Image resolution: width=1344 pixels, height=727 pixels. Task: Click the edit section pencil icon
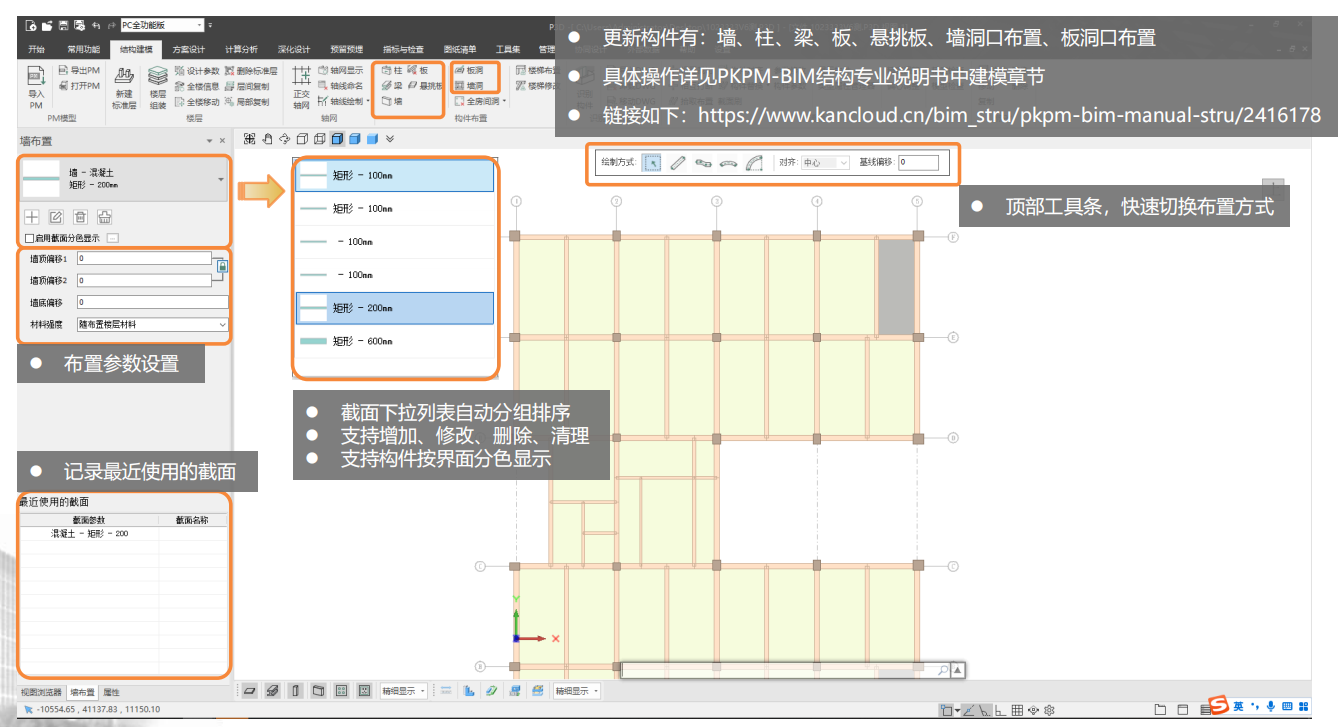[56, 216]
